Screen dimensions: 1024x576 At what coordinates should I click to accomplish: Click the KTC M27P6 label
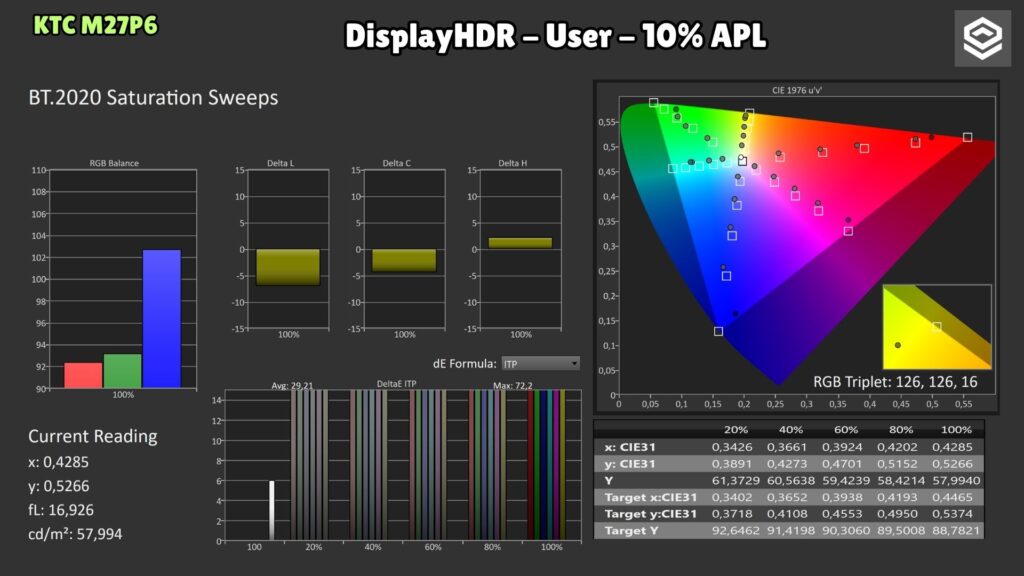(95, 25)
